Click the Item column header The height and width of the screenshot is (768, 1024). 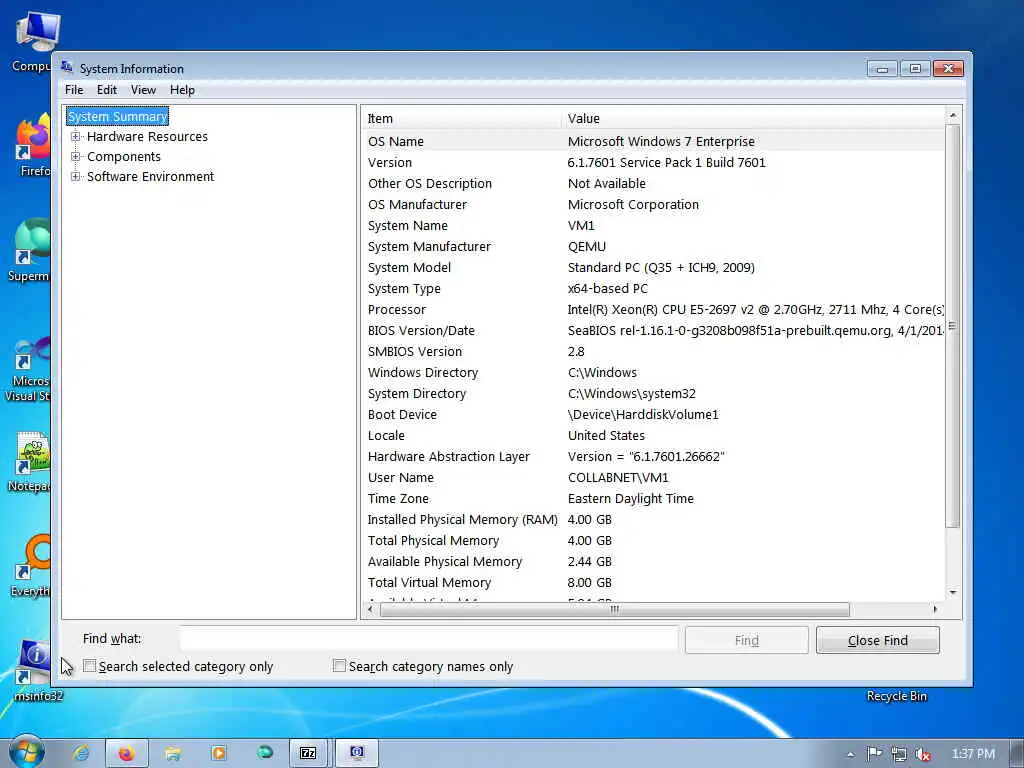click(461, 118)
